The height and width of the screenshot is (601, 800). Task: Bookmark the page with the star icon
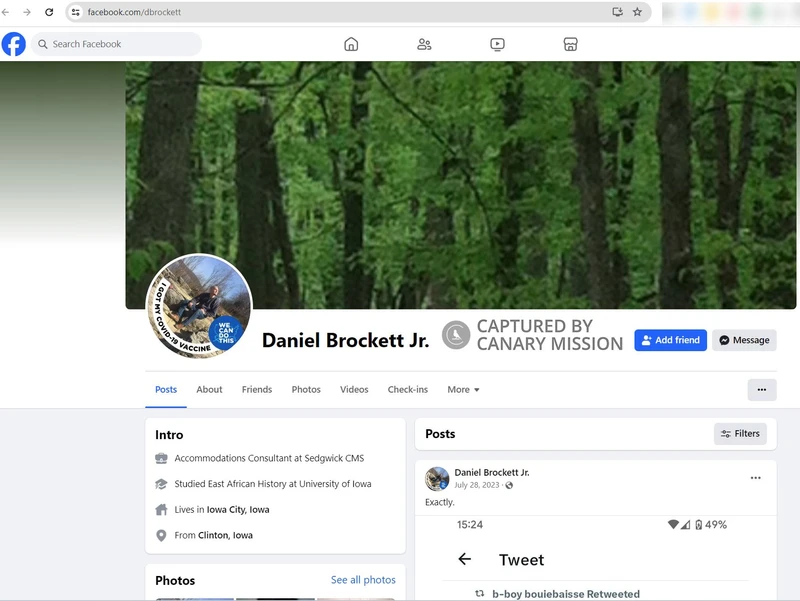[637, 12]
